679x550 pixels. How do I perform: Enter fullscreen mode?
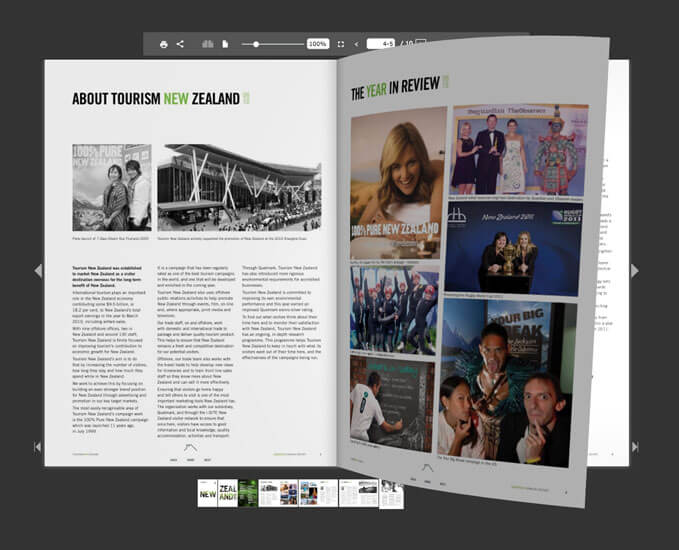tap(341, 44)
